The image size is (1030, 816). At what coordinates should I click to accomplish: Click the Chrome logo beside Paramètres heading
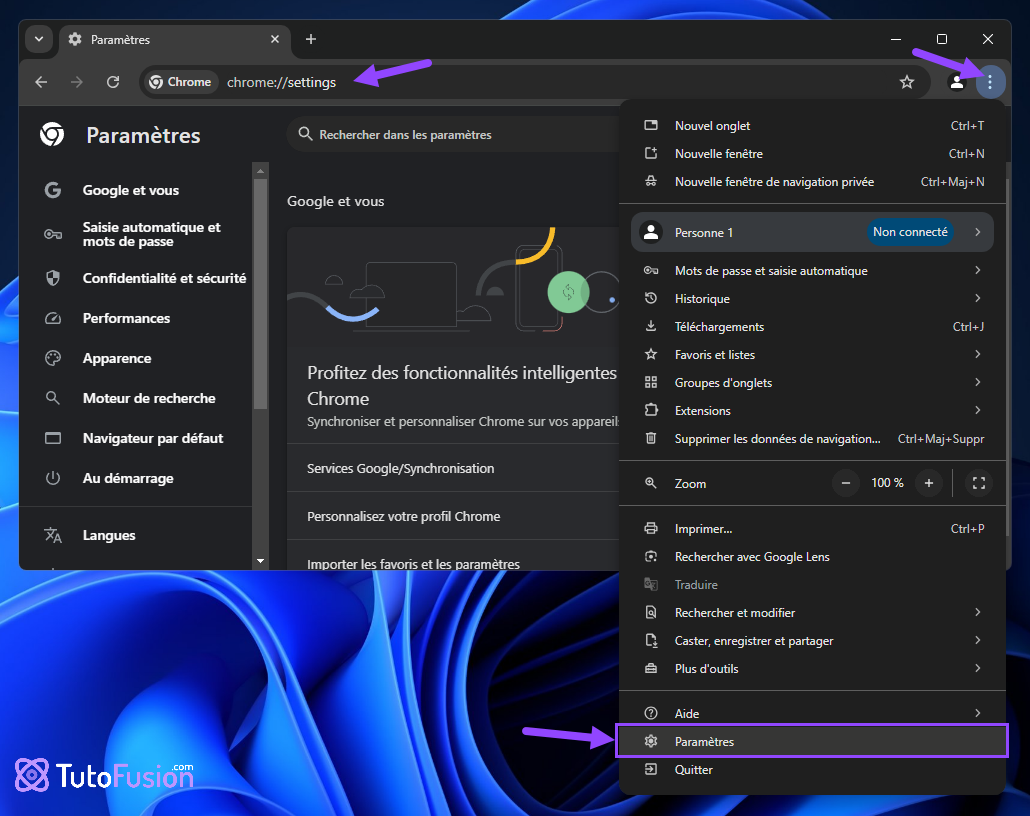(52, 135)
